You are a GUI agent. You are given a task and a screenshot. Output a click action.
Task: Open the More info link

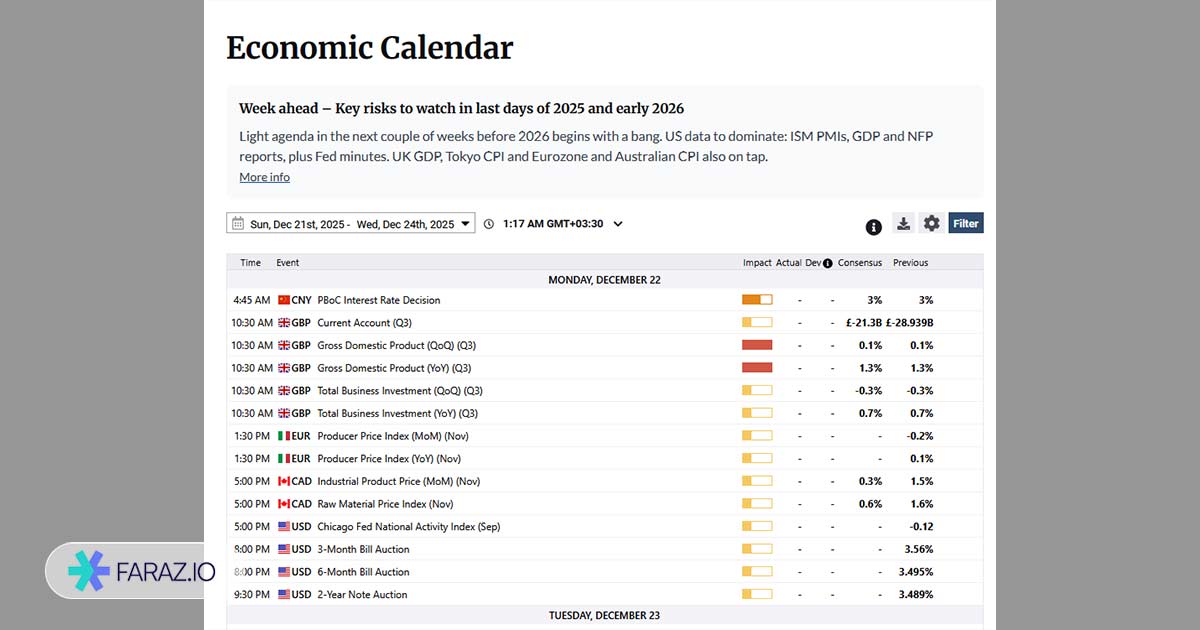264,177
